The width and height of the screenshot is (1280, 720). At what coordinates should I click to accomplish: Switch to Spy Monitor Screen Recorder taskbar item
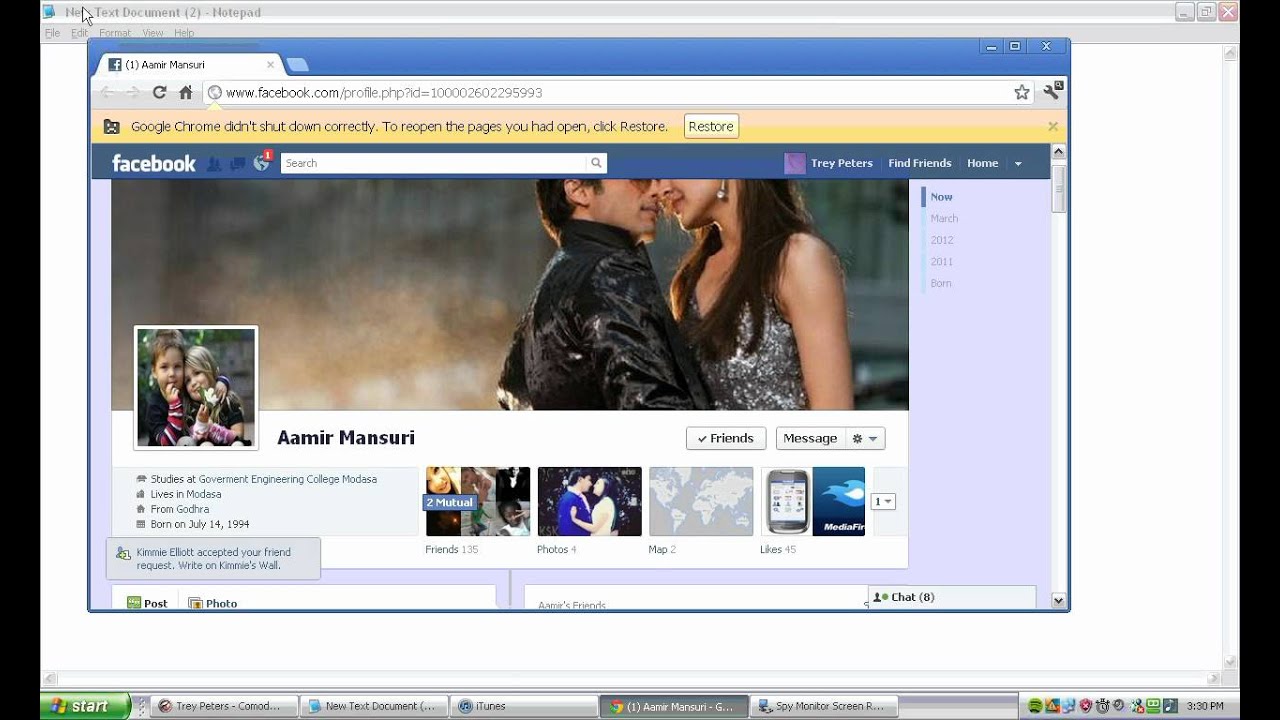[823, 706]
